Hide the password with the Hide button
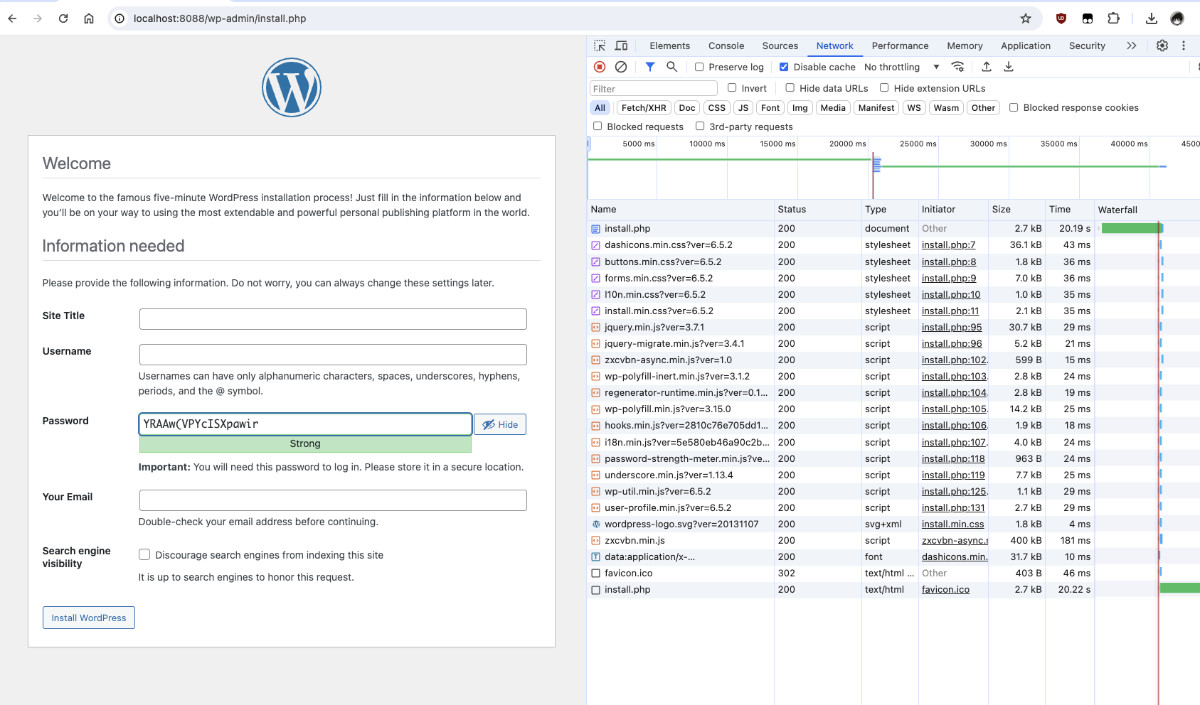Screen dimensions: 1200x705 coord(500,424)
